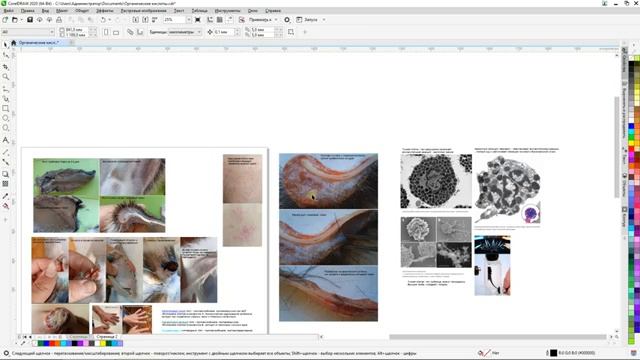
Task: Expand the Open recent arrow
Action: [21, 20]
